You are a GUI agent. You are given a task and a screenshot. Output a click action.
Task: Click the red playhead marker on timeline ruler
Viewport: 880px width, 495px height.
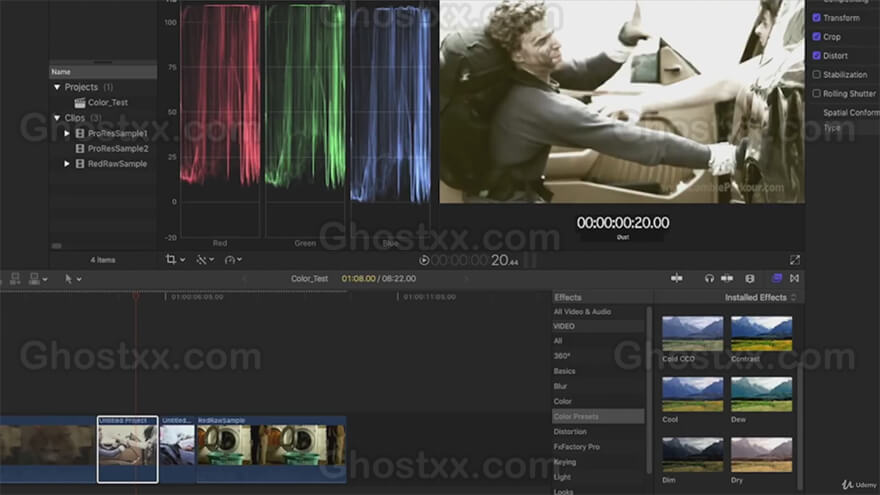click(135, 295)
